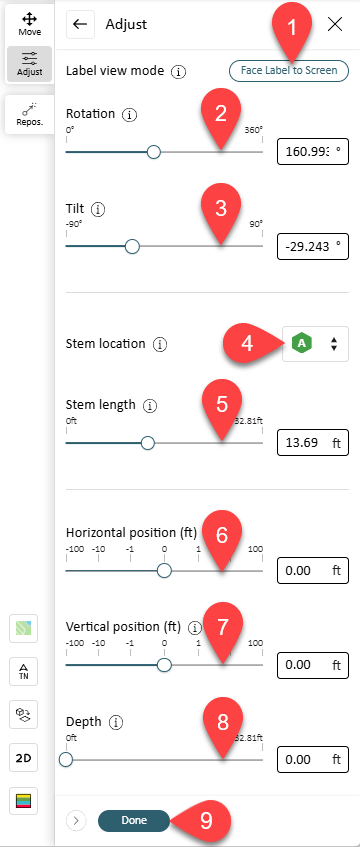Image resolution: width=360 pixels, height=847 pixels.
Task: Show info for Stem location
Action: pyautogui.click(x=159, y=344)
